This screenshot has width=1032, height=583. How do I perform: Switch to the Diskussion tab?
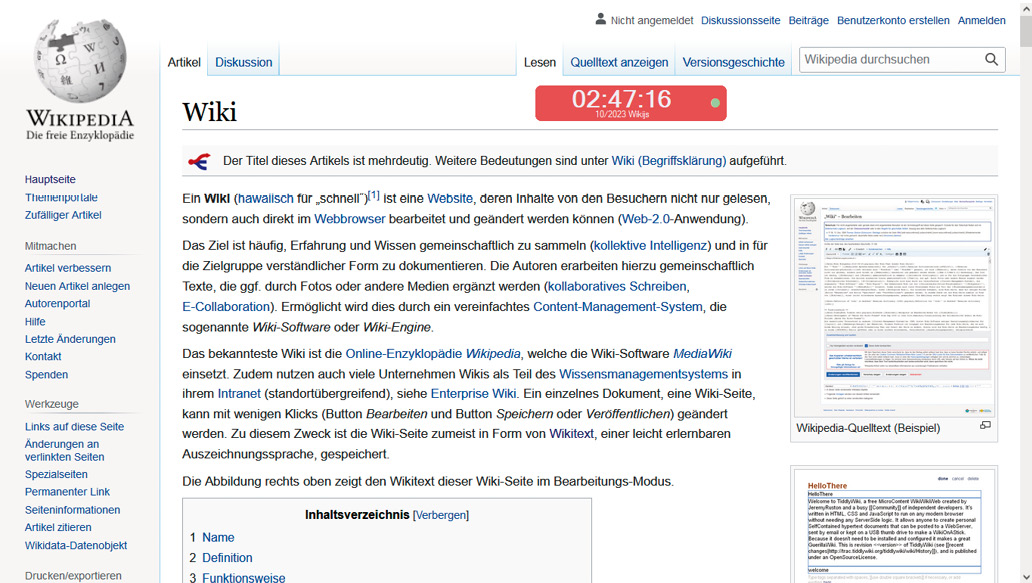244,63
